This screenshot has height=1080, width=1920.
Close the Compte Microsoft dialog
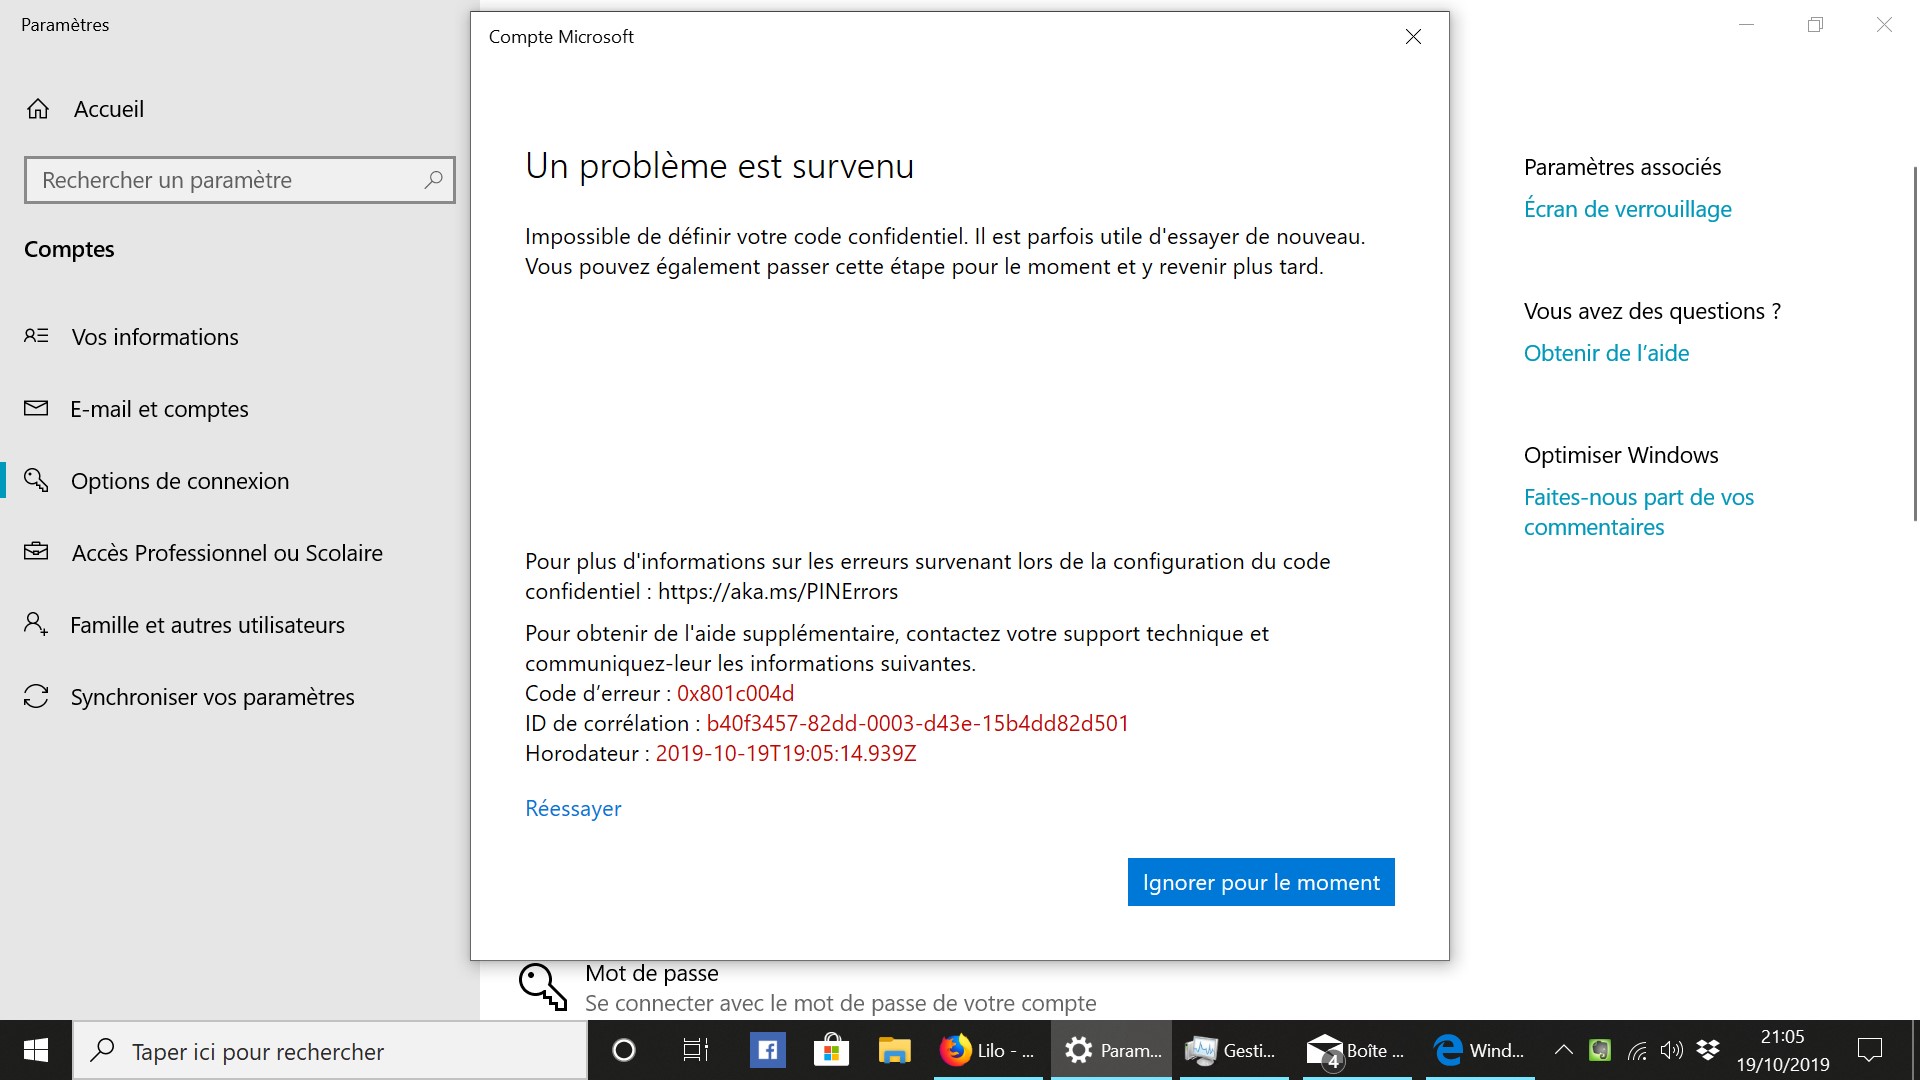(1413, 37)
